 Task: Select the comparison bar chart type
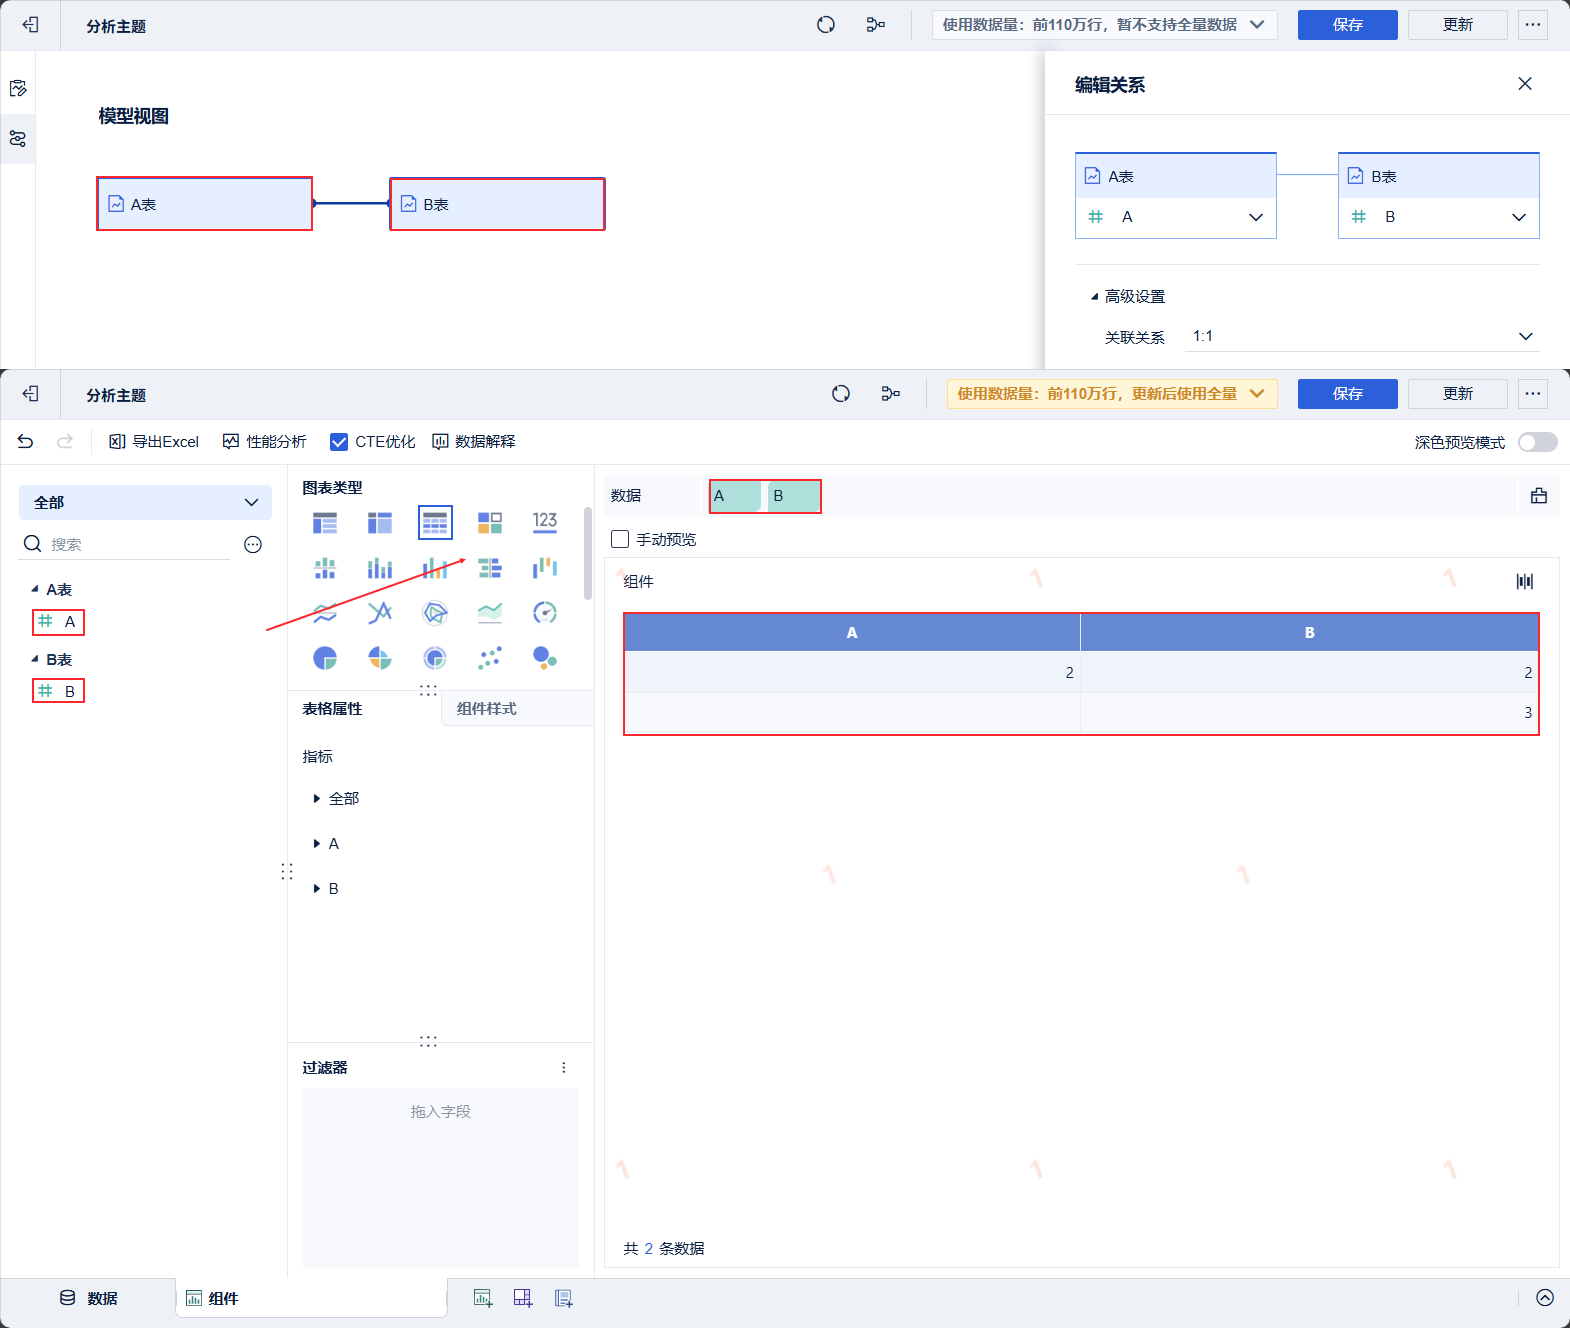point(490,568)
